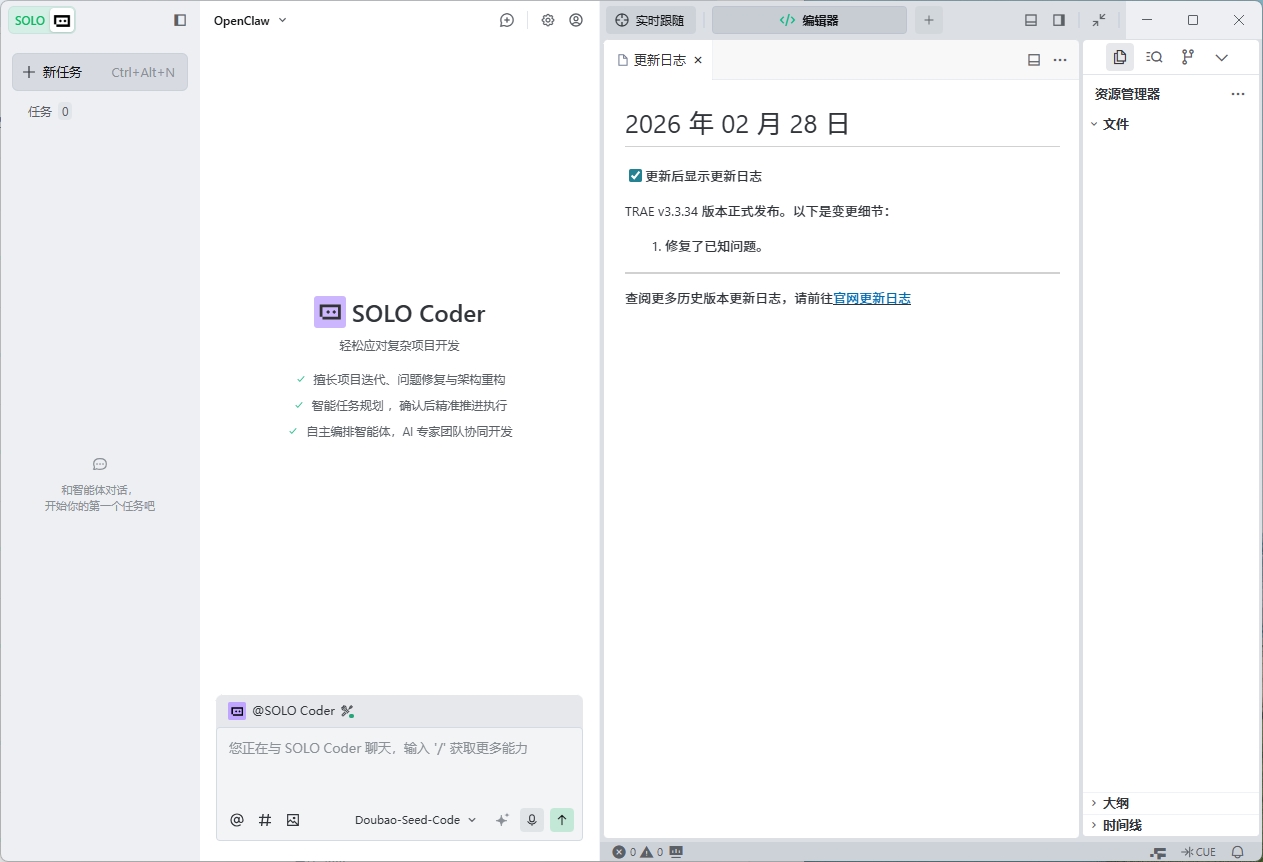Start voice input with the microphone icon
Viewport: 1263px width, 862px height.
pos(532,820)
